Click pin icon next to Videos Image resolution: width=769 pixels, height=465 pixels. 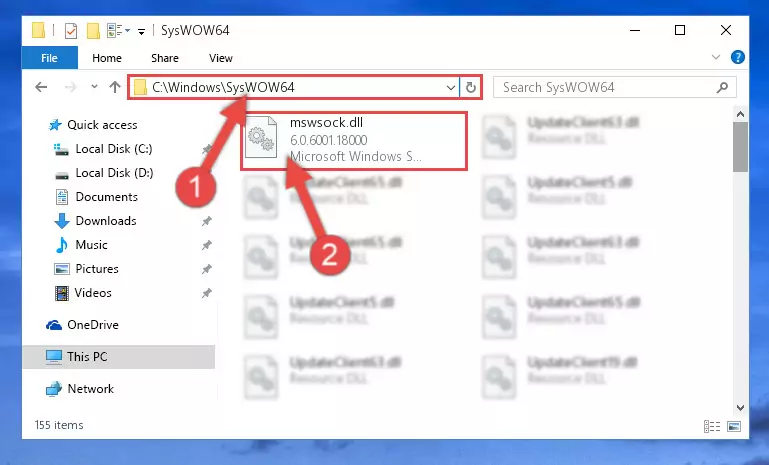click(x=206, y=293)
